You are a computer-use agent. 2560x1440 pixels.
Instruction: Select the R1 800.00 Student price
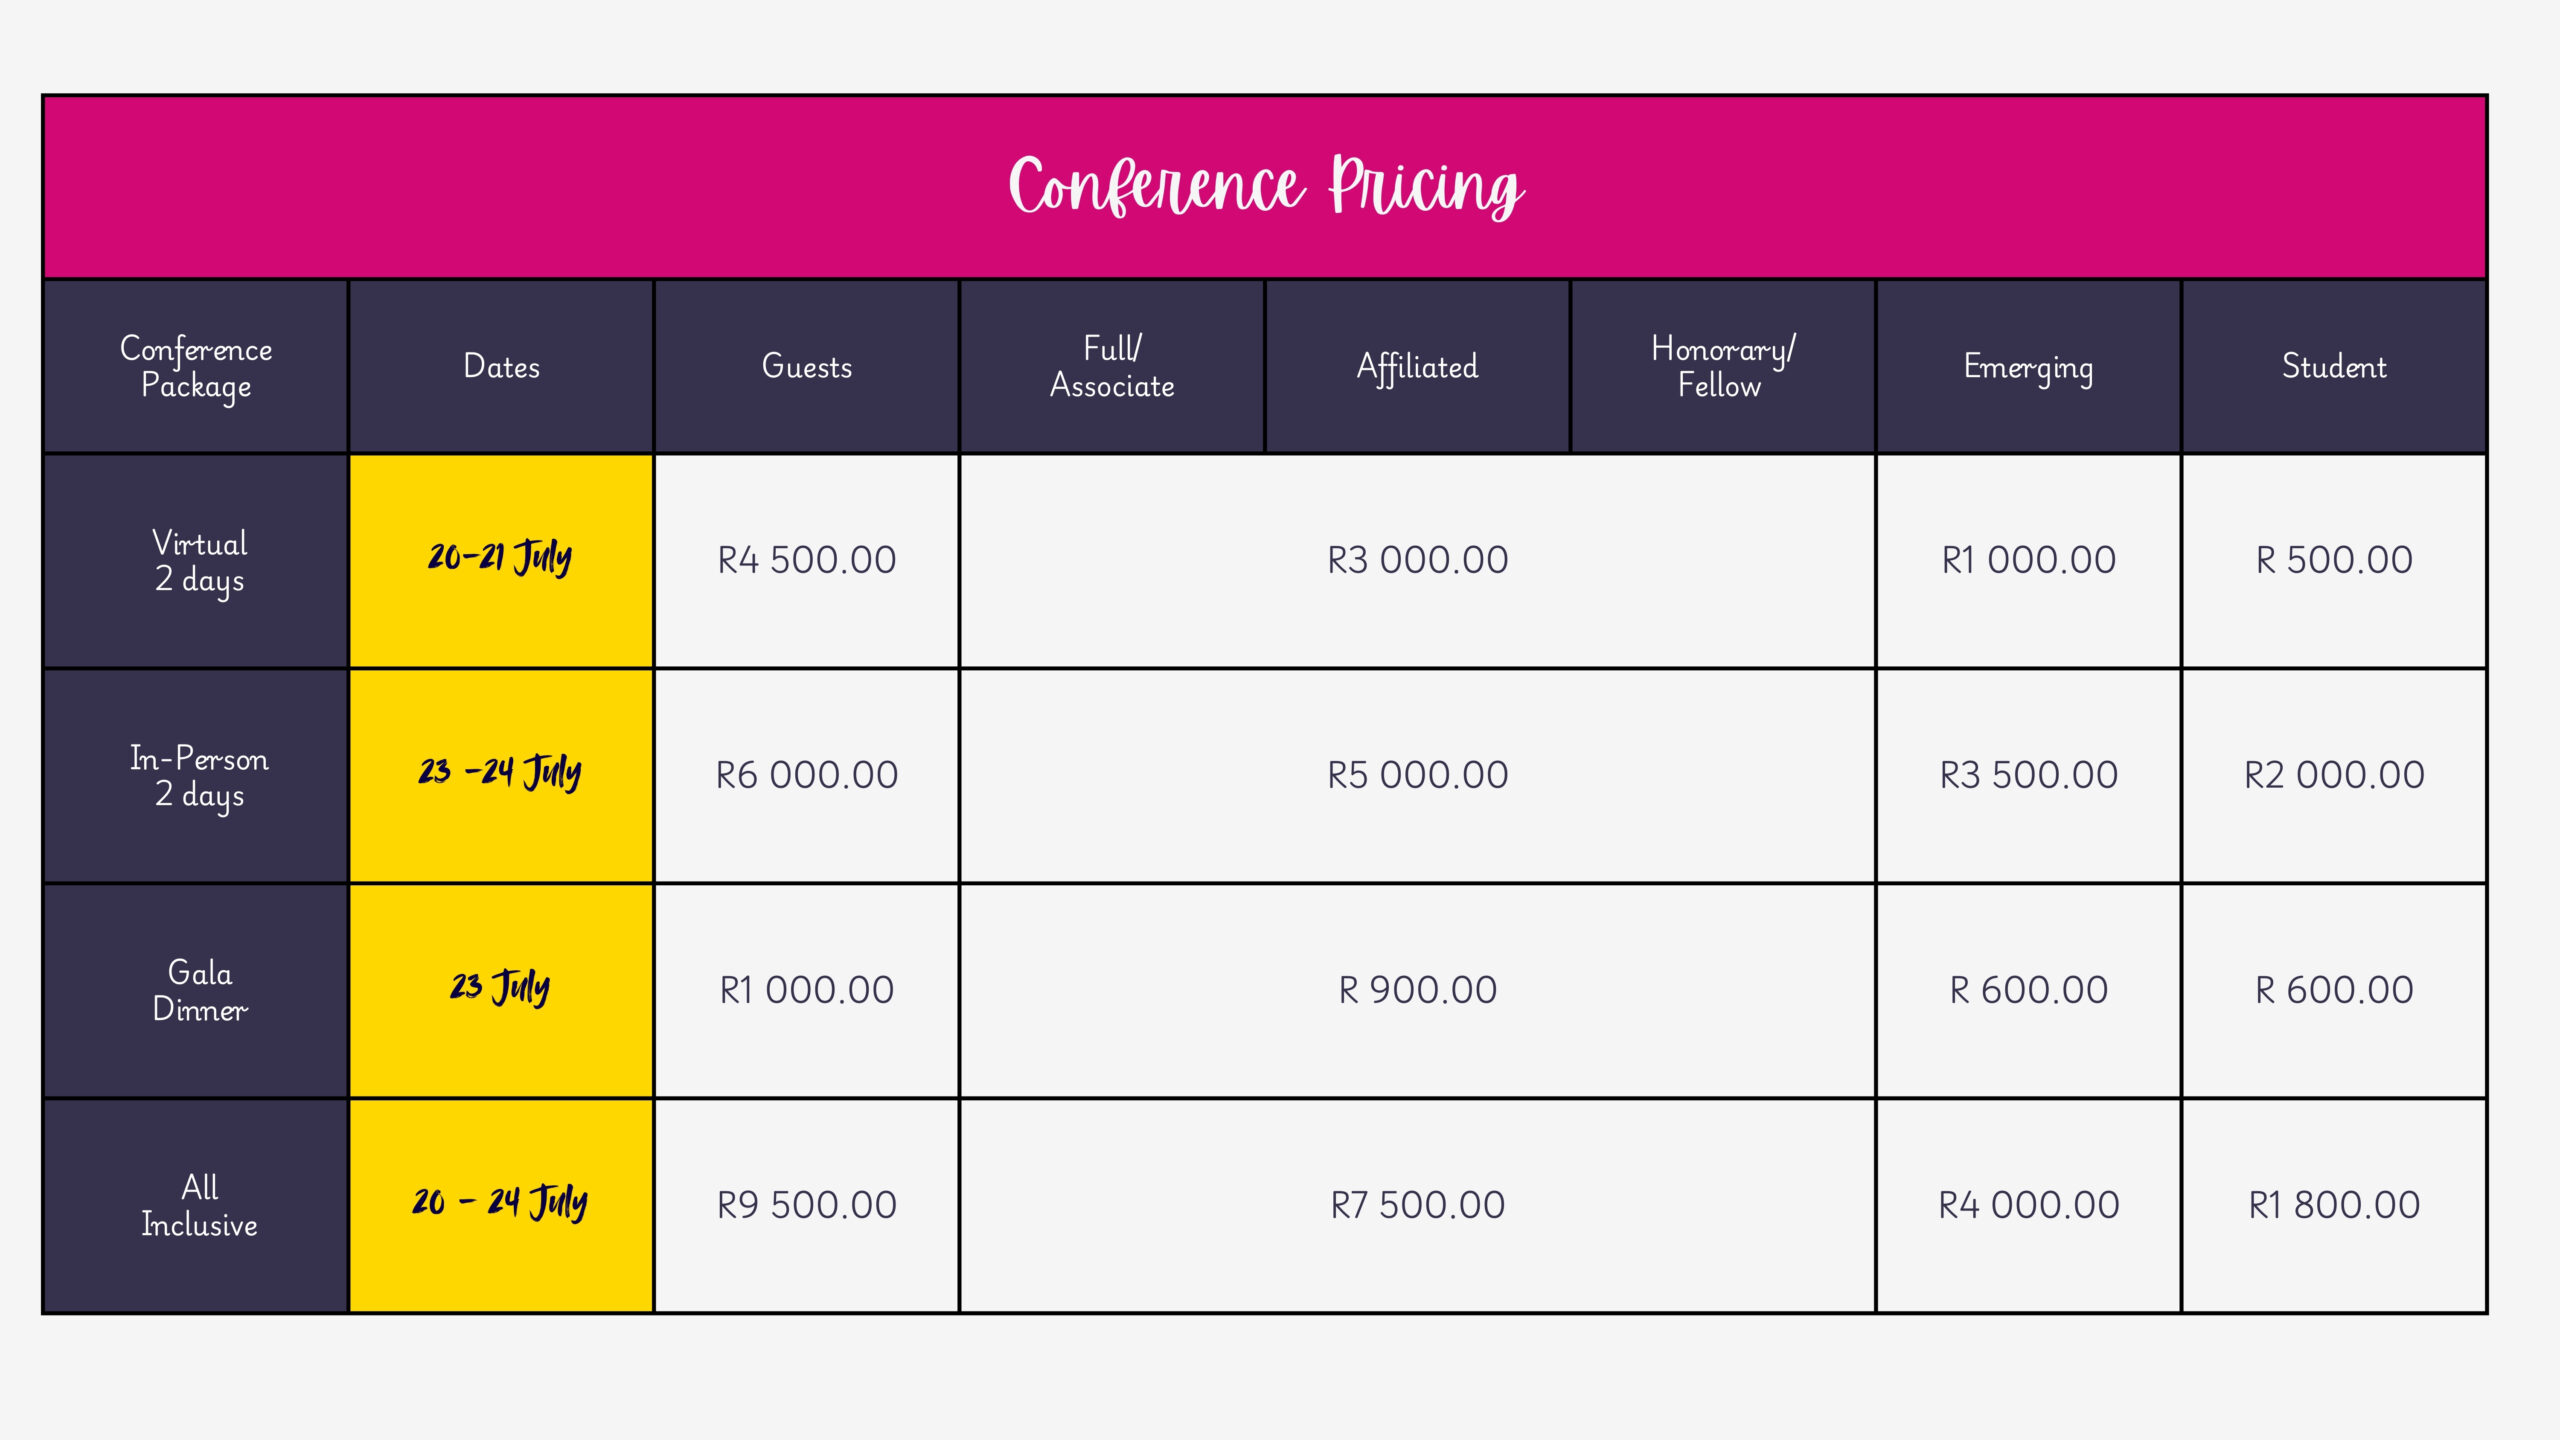point(2334,1206)
